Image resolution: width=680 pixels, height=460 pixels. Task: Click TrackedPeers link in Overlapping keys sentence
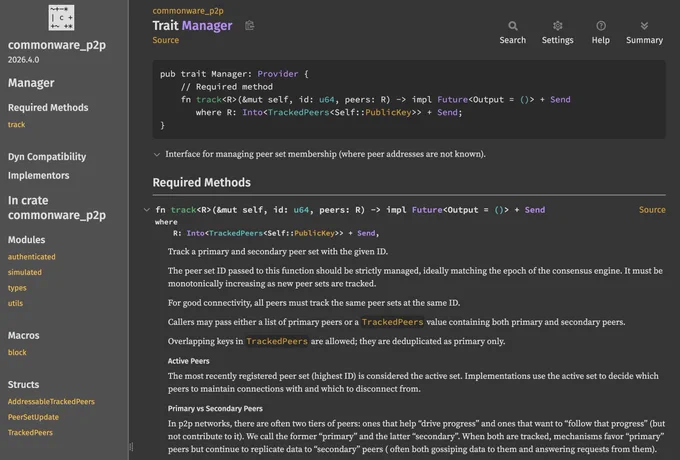(x=277, y=341)
